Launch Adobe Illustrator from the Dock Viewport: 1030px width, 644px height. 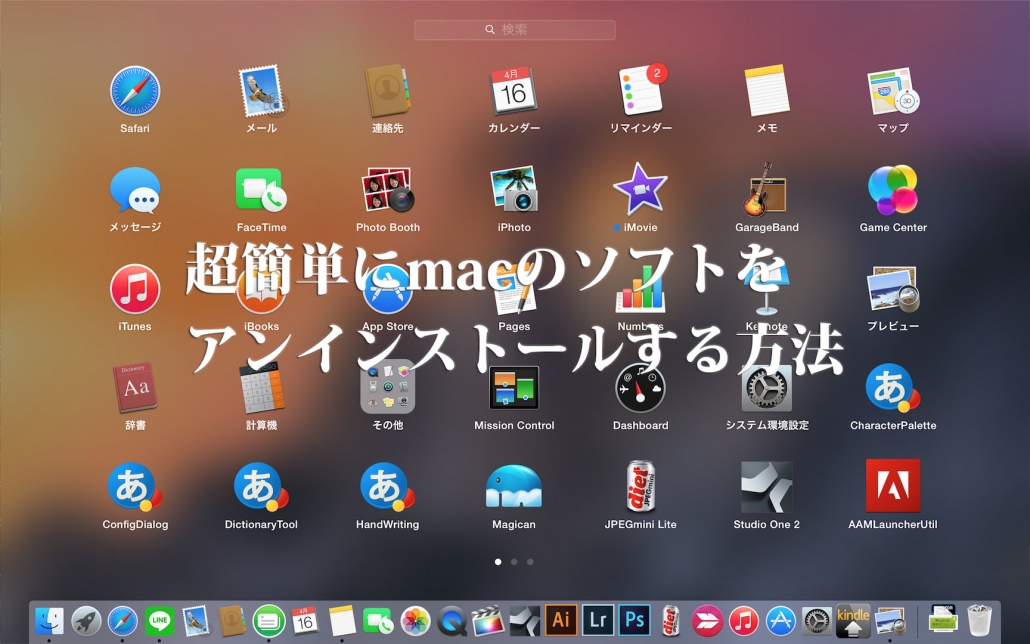click(561, 620)
